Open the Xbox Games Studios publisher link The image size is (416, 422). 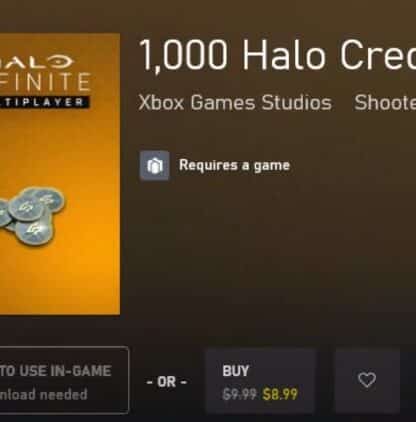point(235,102)
